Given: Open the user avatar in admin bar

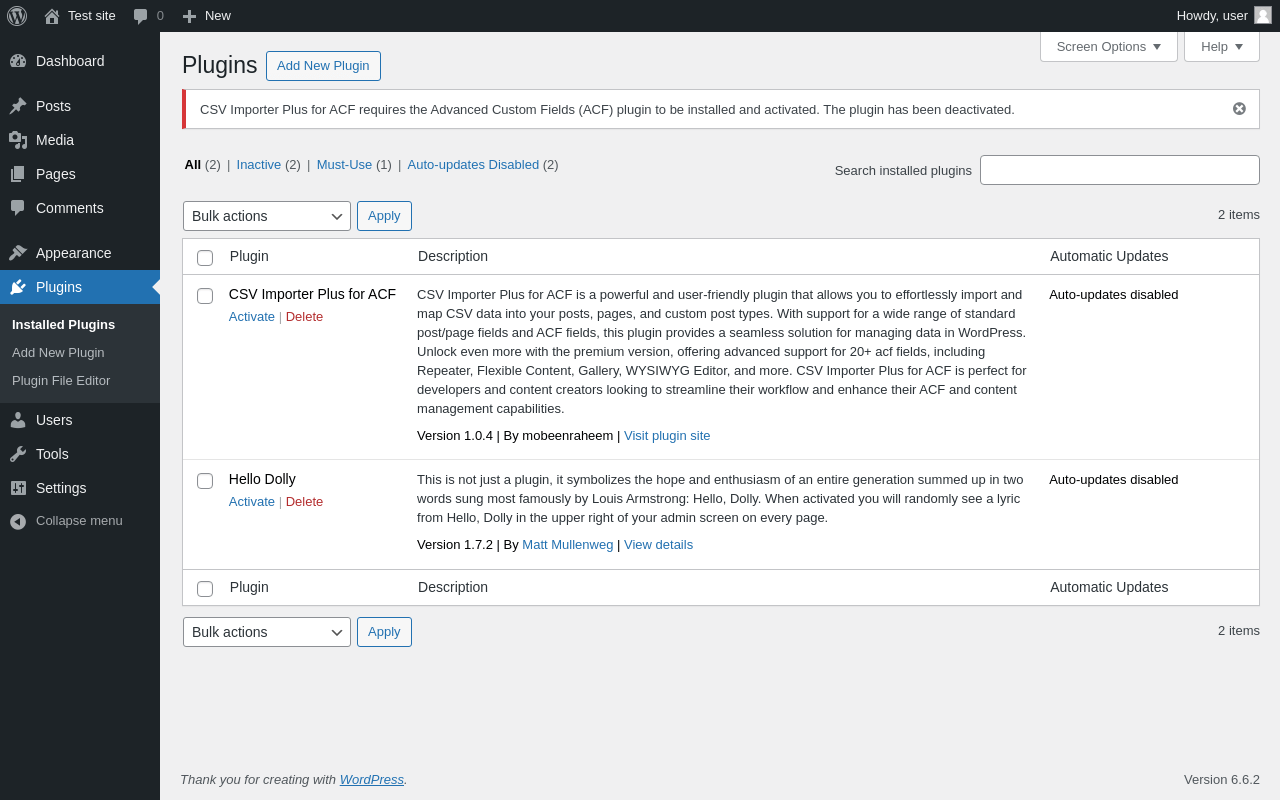Looking at the screenshot, I should point(1263,15).
